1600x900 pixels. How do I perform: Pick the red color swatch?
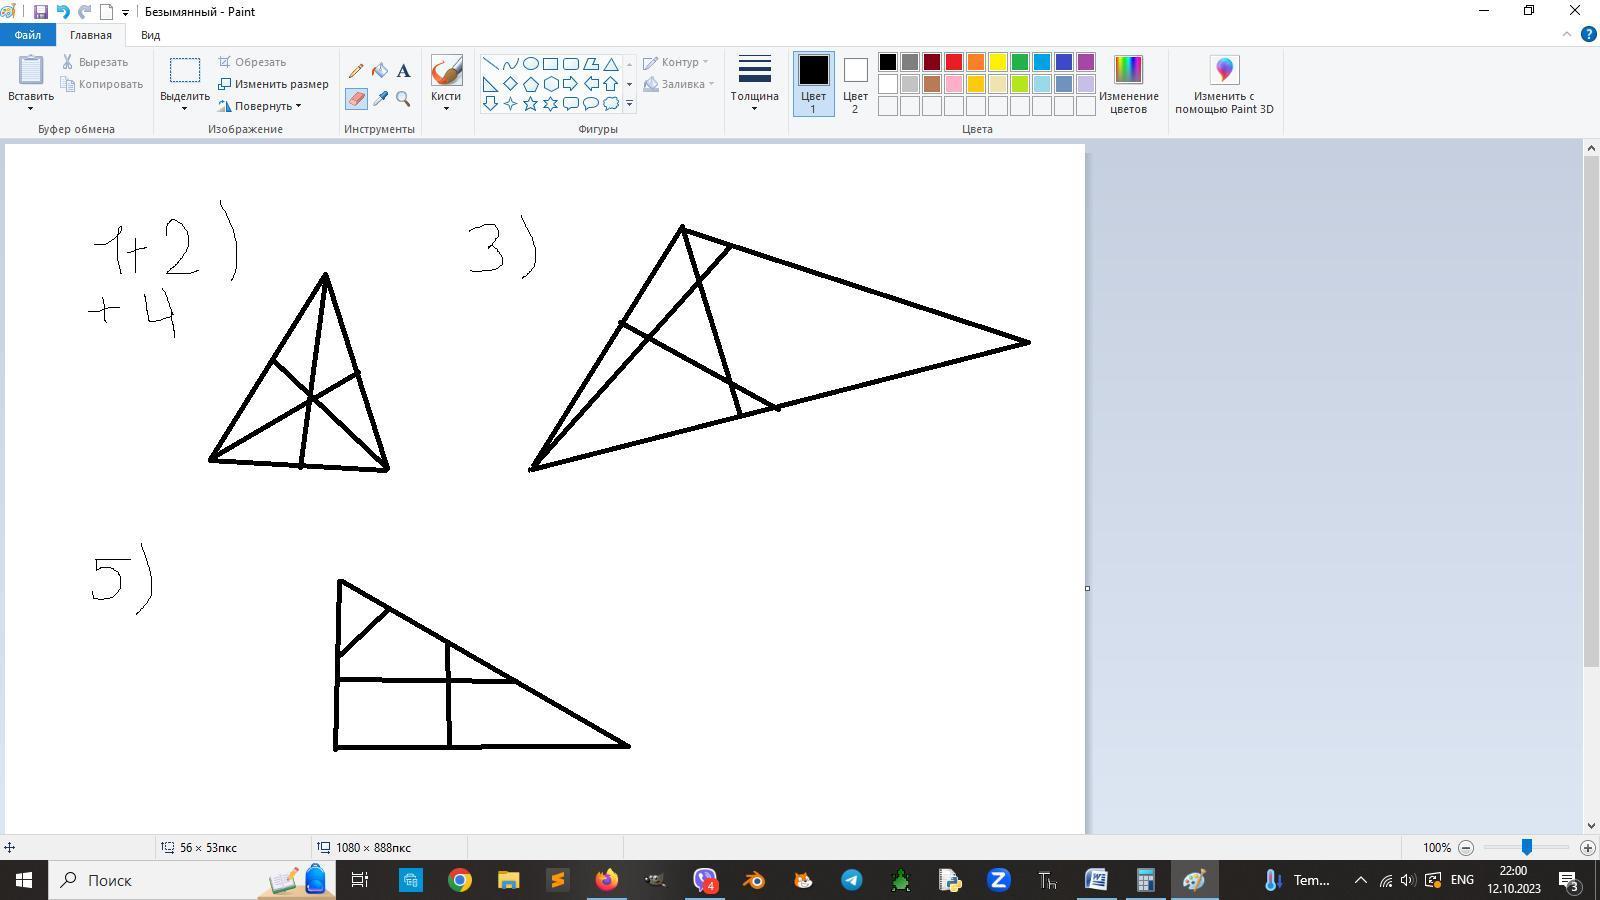pos(954,62)
